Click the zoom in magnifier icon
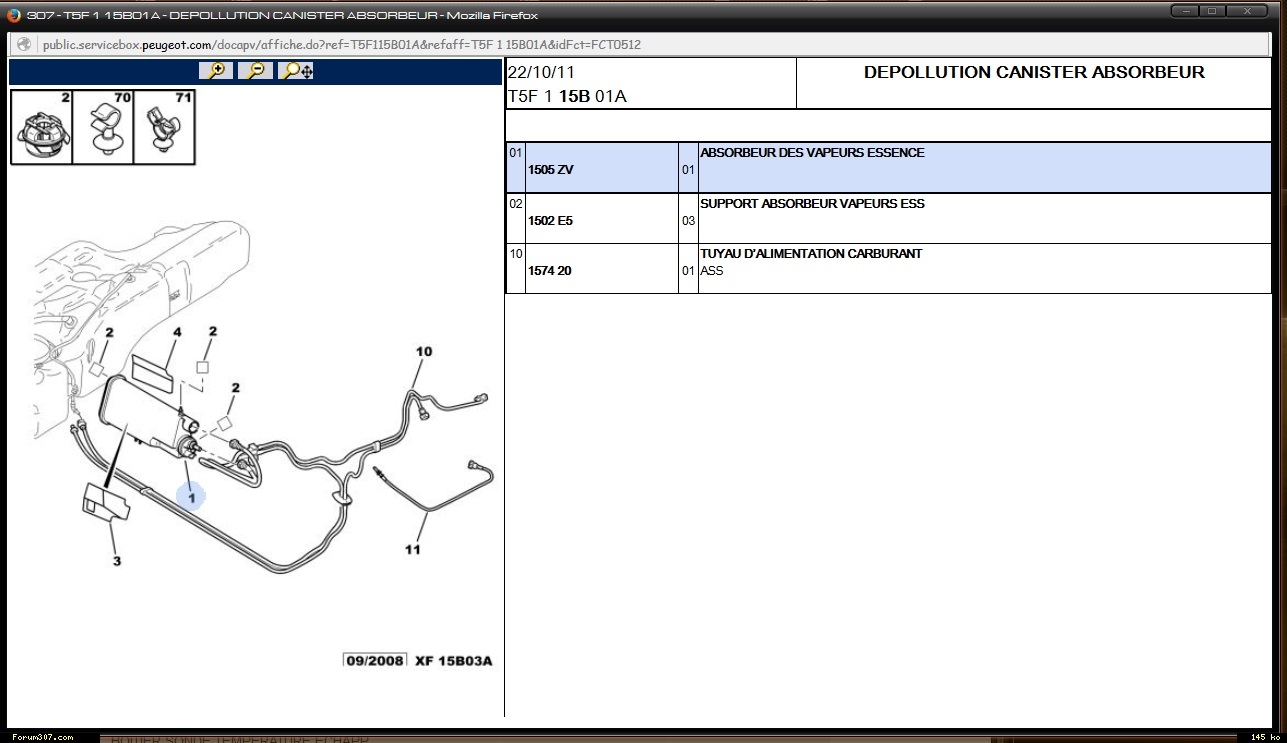The image size is (1287, 743). coord(215,70)
